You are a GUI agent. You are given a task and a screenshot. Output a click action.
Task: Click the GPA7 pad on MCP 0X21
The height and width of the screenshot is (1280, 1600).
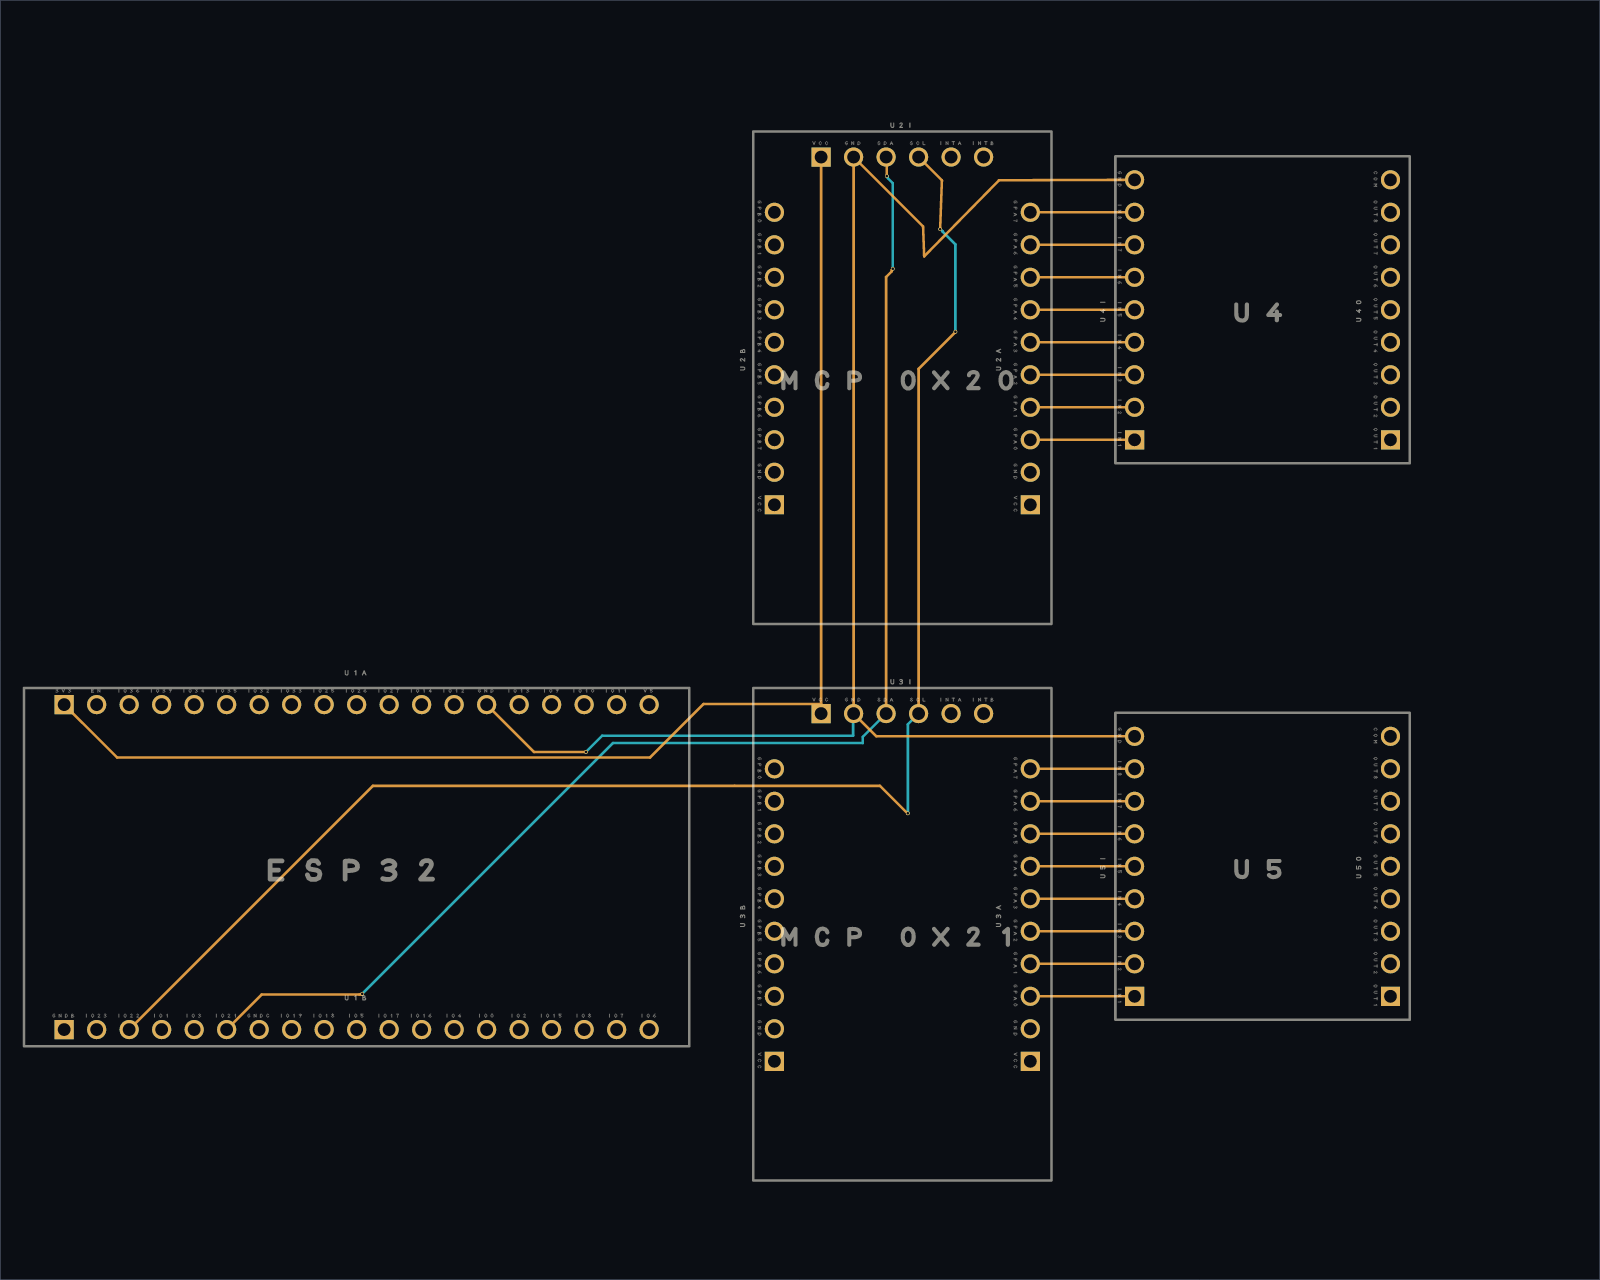(1030, 769)
